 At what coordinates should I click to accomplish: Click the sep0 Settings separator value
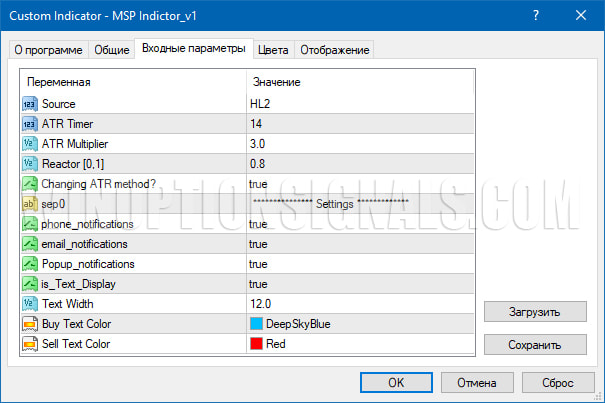point(331,204)
